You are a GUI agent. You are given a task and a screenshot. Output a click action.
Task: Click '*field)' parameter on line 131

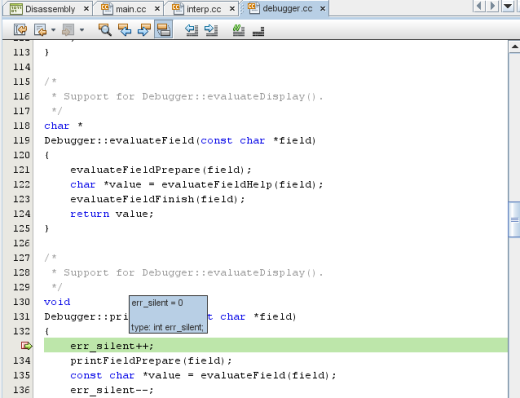pyautogui.click(x=275, y=316)
